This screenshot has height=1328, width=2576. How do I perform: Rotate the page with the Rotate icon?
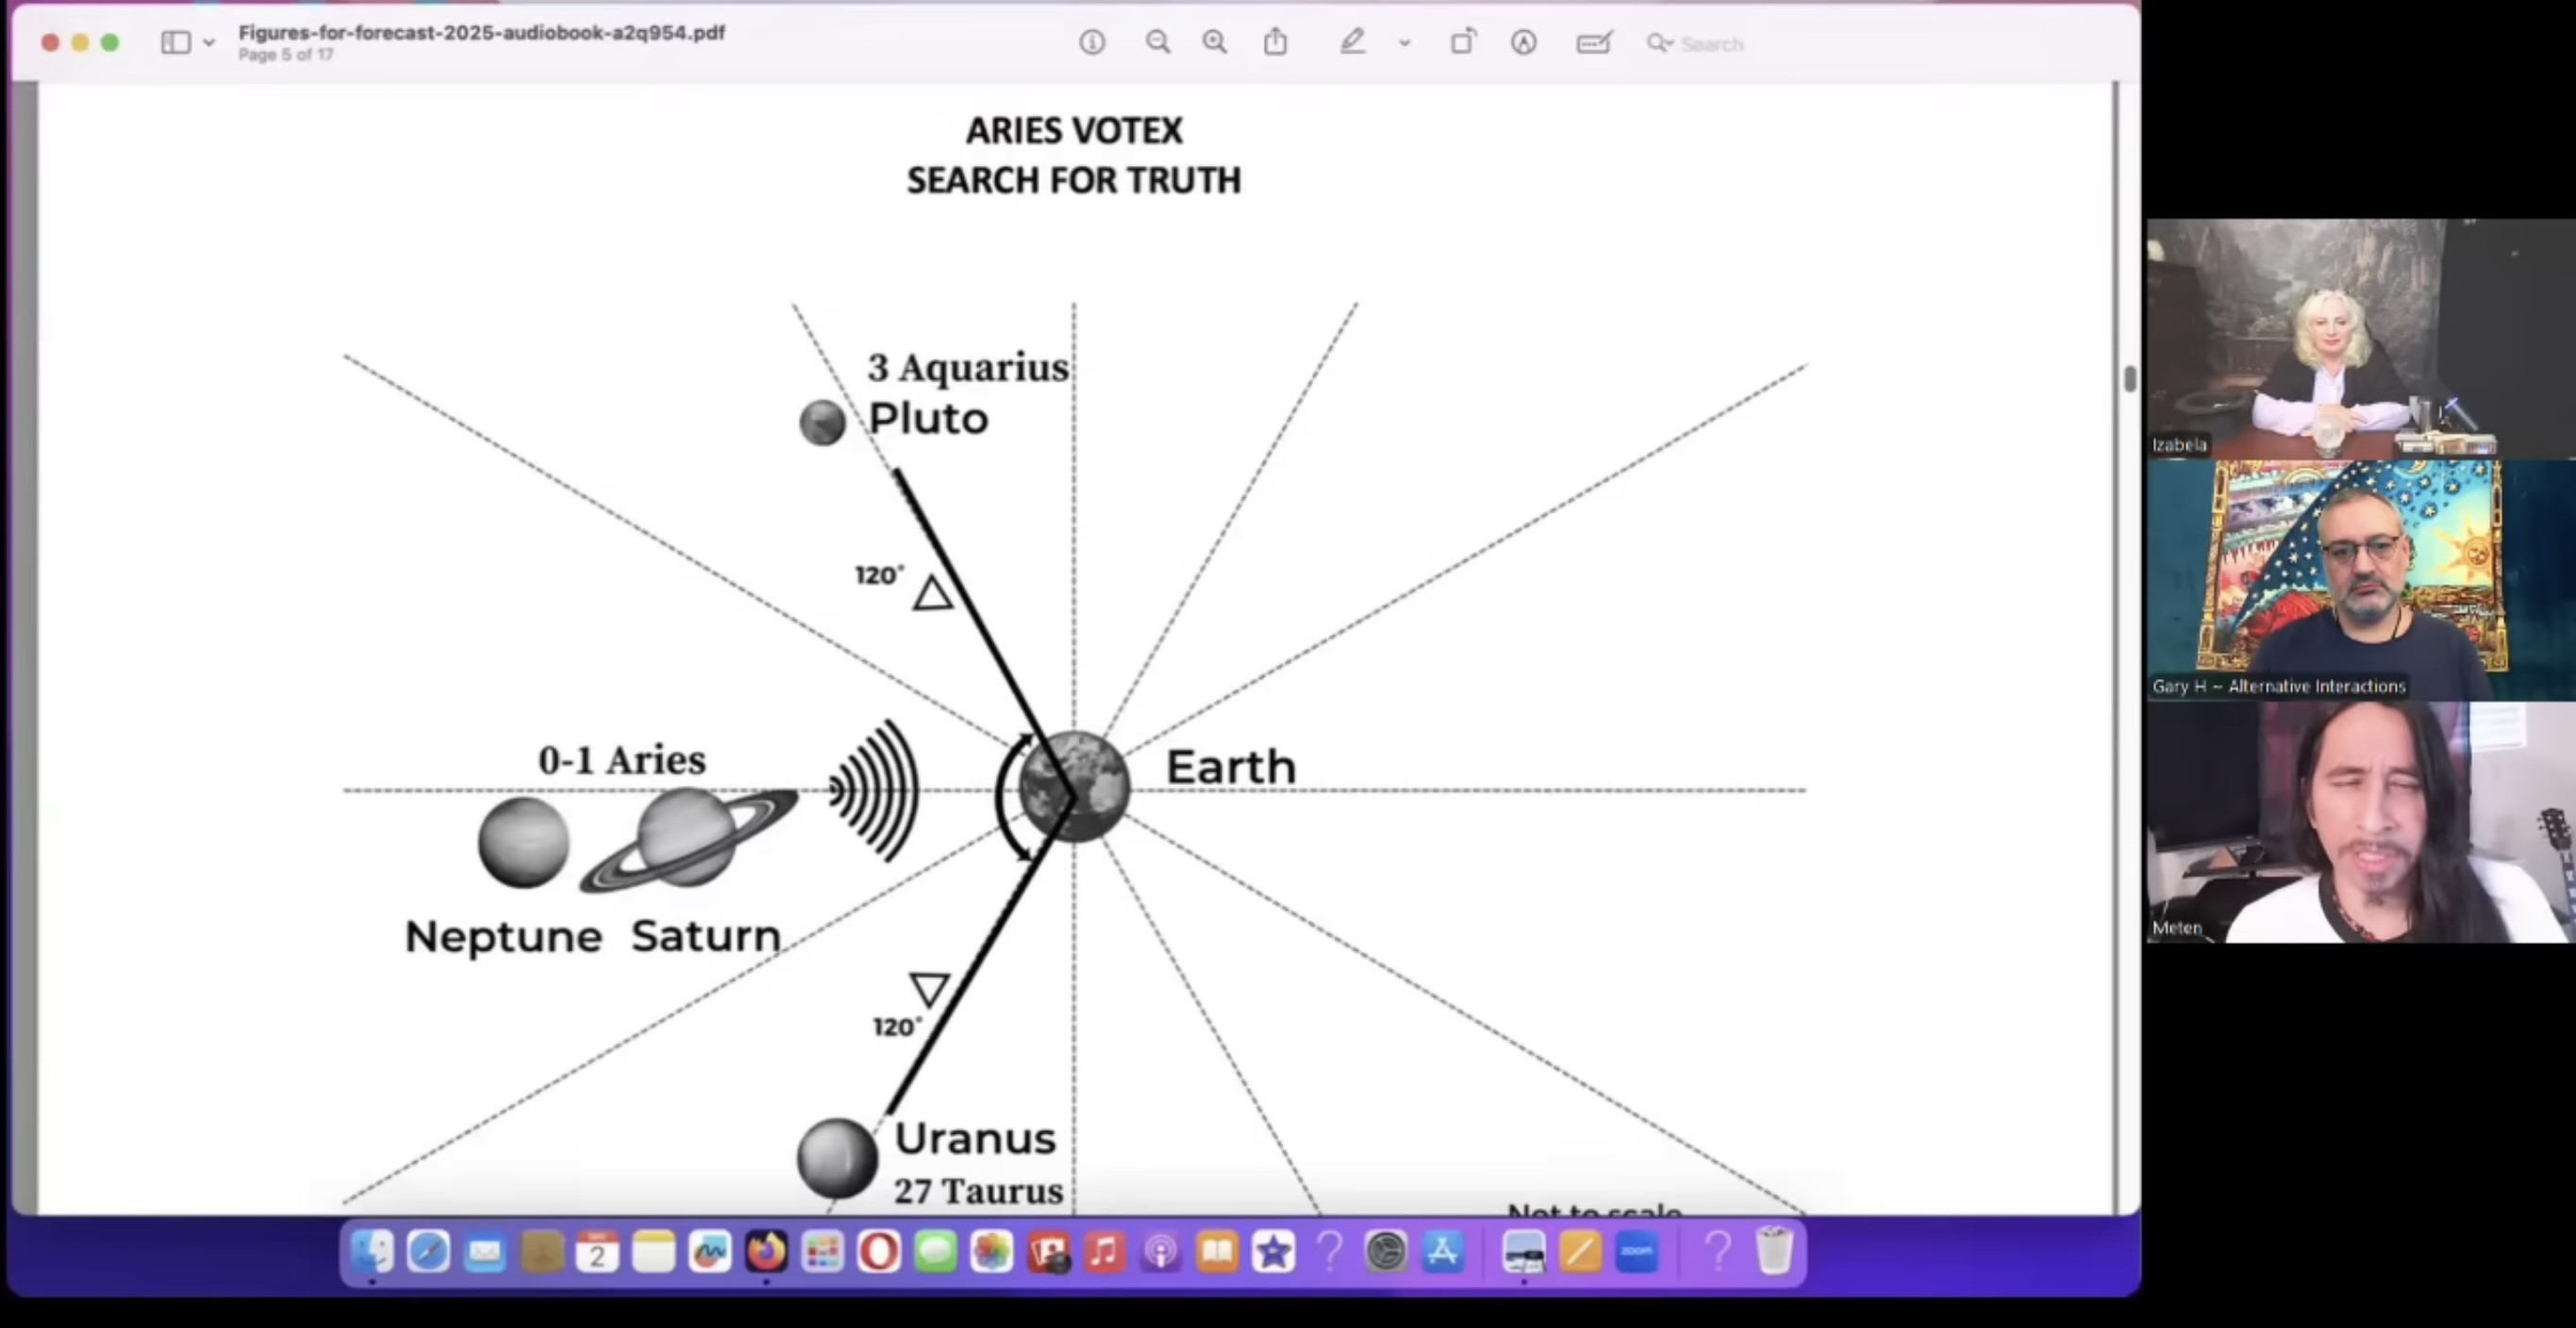[x=1463, y=42]
